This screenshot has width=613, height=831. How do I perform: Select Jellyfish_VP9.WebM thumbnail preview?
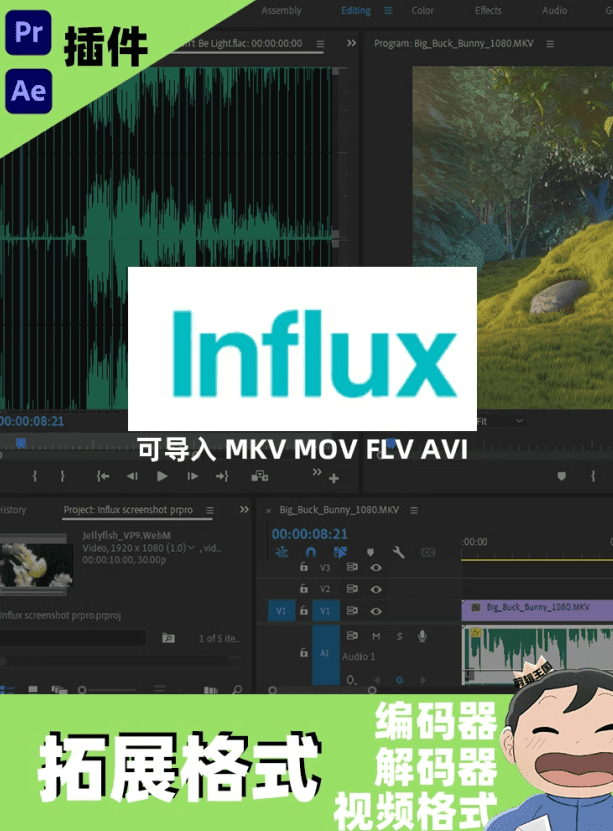36,564
